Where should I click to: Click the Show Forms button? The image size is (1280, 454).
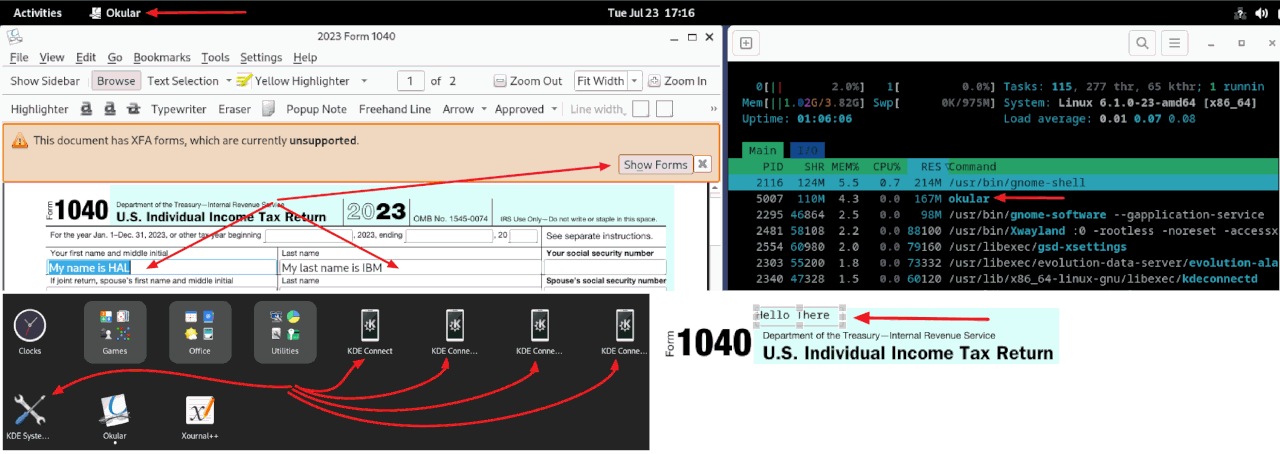coord(656,164)
